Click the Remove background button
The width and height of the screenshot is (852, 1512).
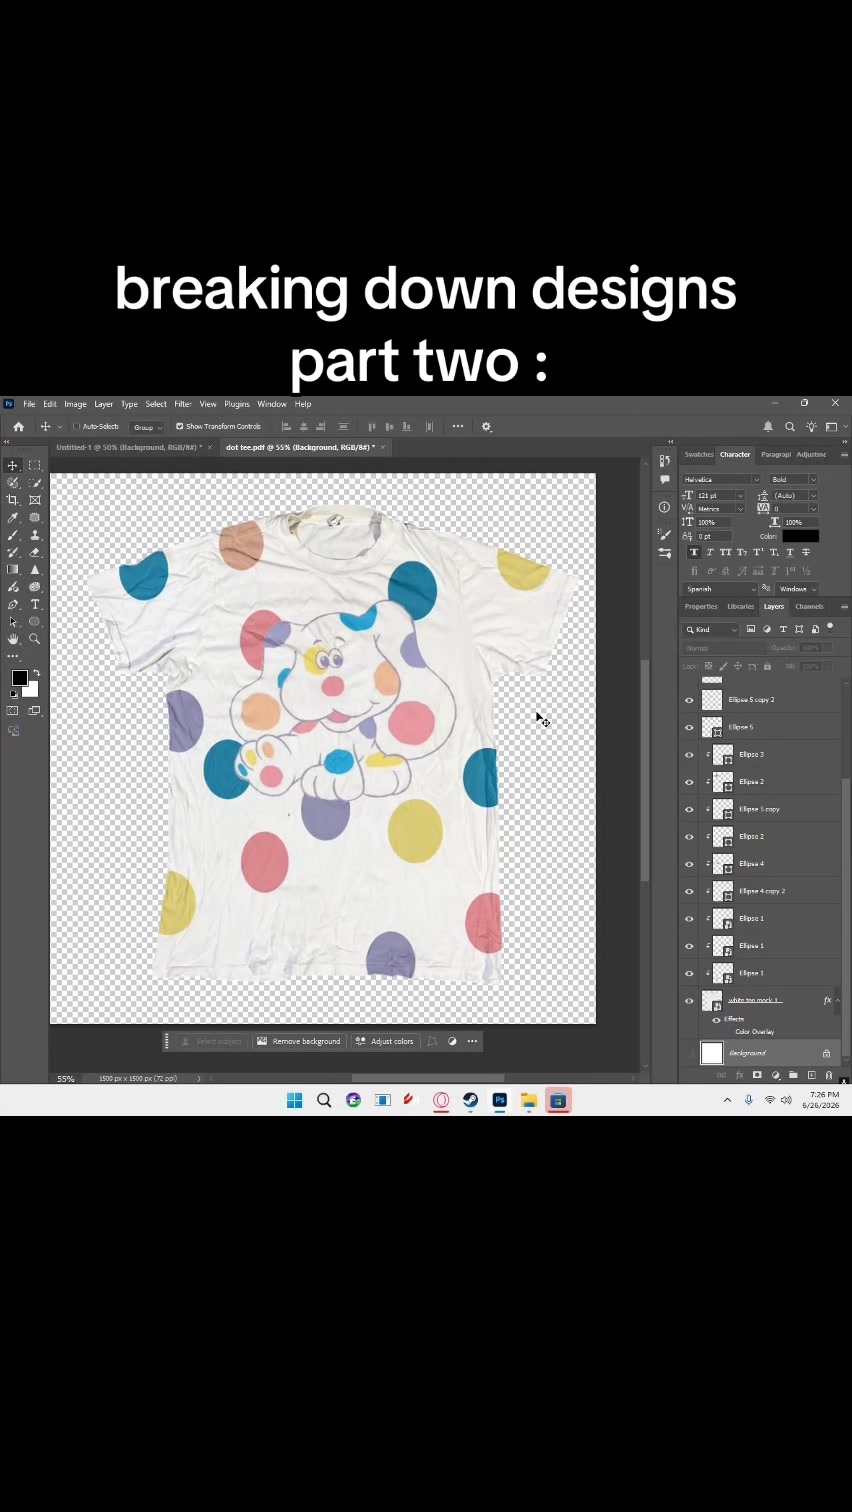299,1041
